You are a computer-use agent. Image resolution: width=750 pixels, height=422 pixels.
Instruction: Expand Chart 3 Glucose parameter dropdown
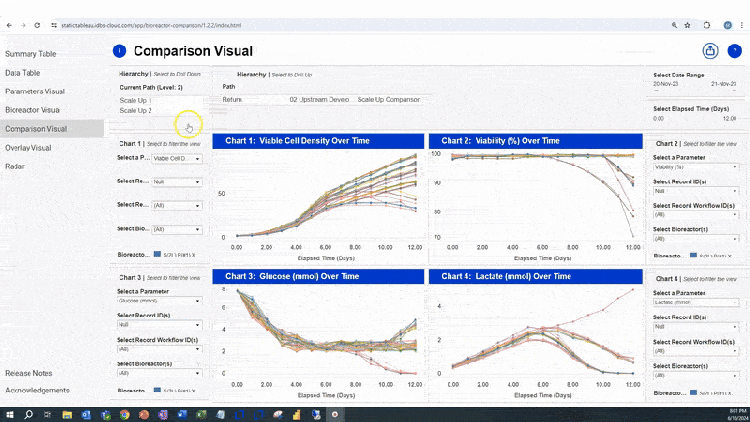click(x=159, y=301)
